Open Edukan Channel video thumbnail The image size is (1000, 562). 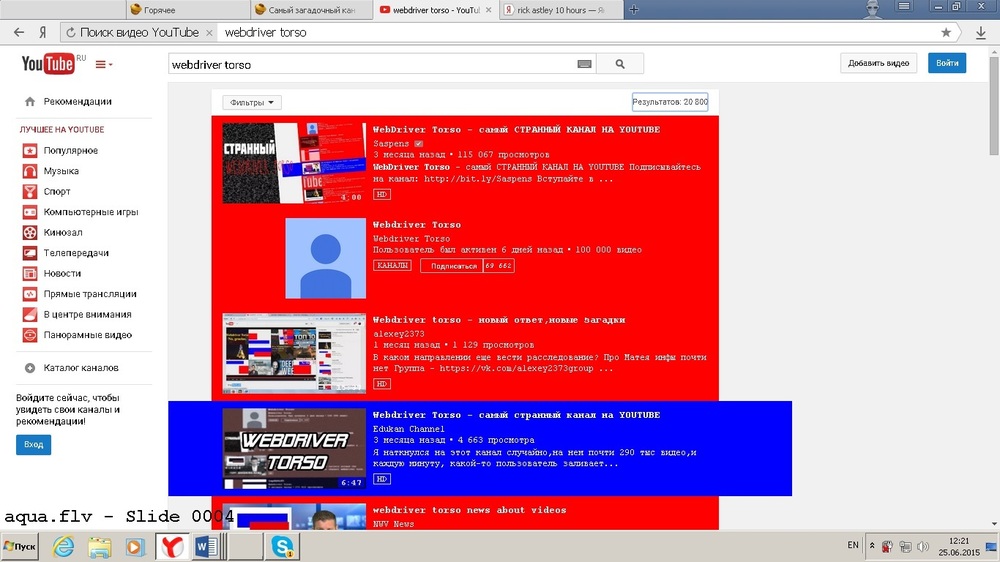point(294,448)
